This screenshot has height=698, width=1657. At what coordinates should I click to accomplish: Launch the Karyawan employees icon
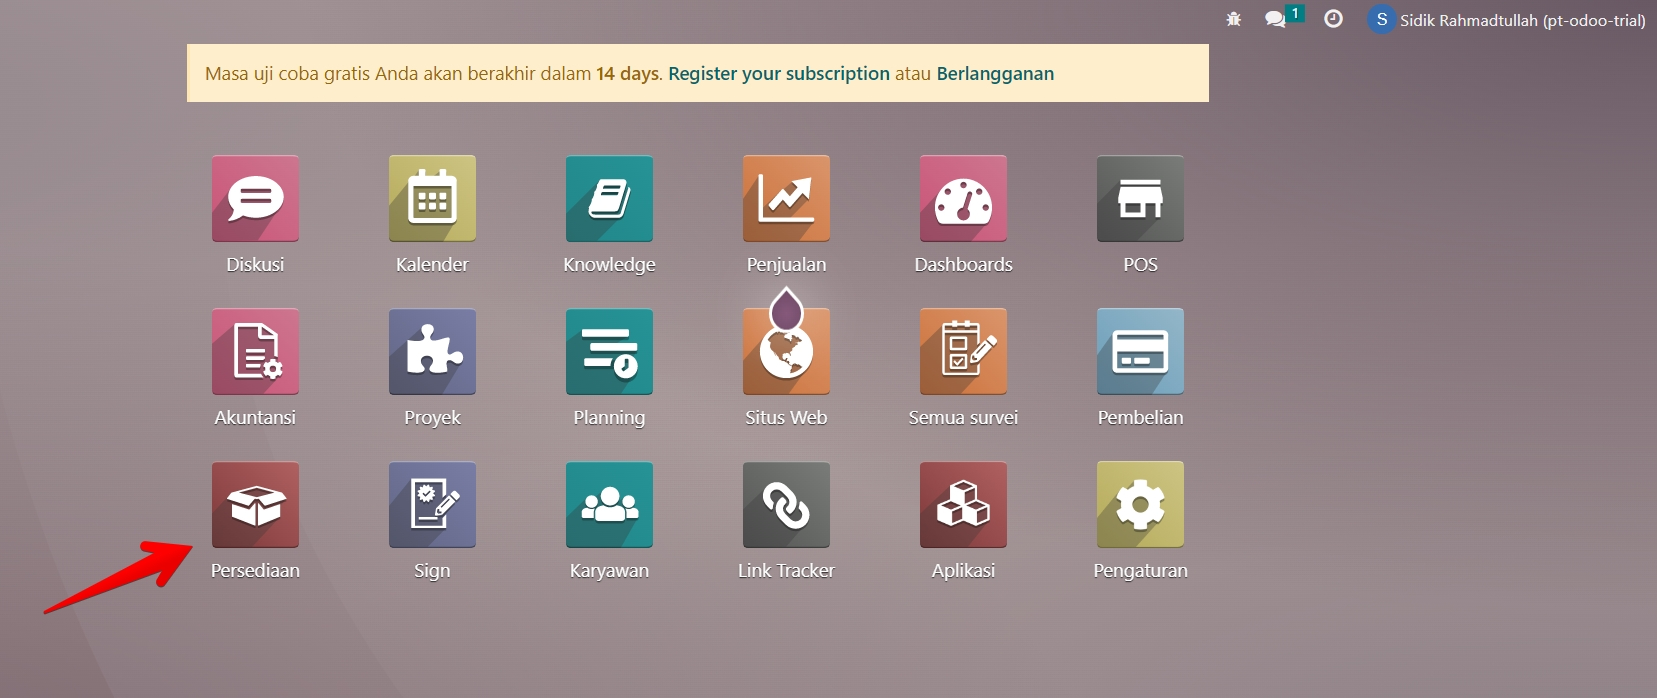[609, 505]
